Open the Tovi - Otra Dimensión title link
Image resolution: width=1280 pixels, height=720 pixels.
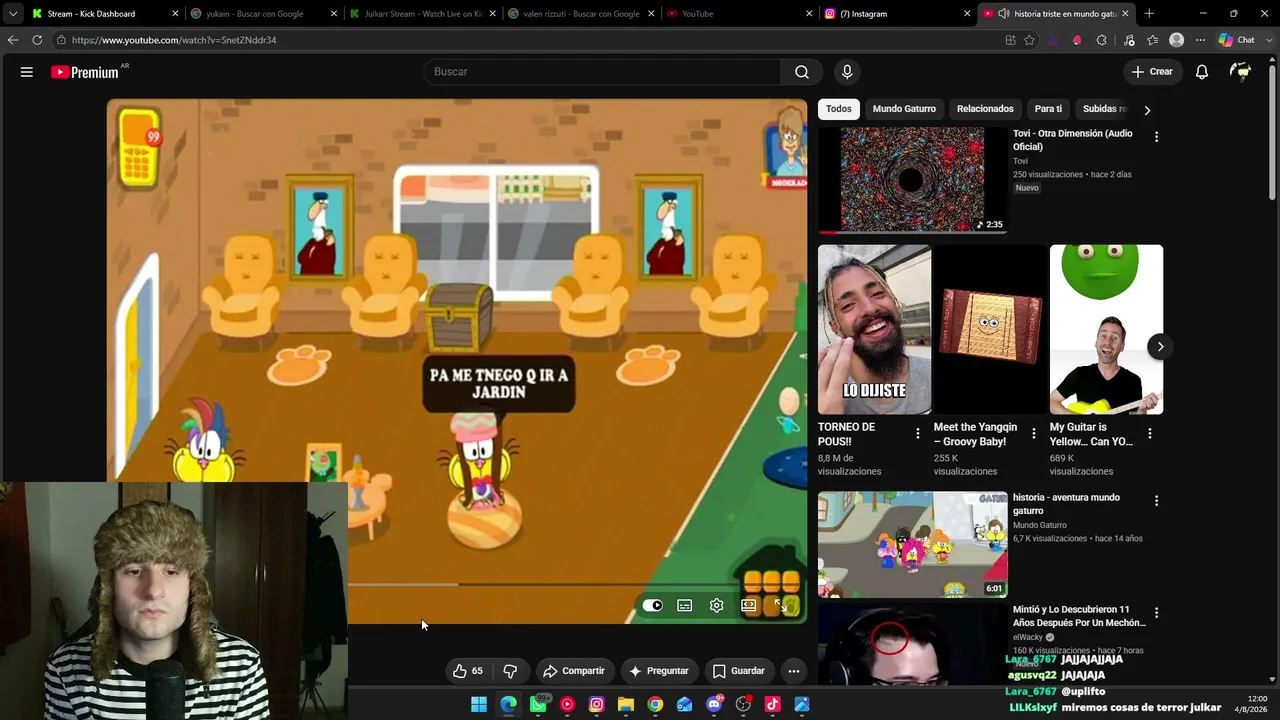[x=1073, y=140]
